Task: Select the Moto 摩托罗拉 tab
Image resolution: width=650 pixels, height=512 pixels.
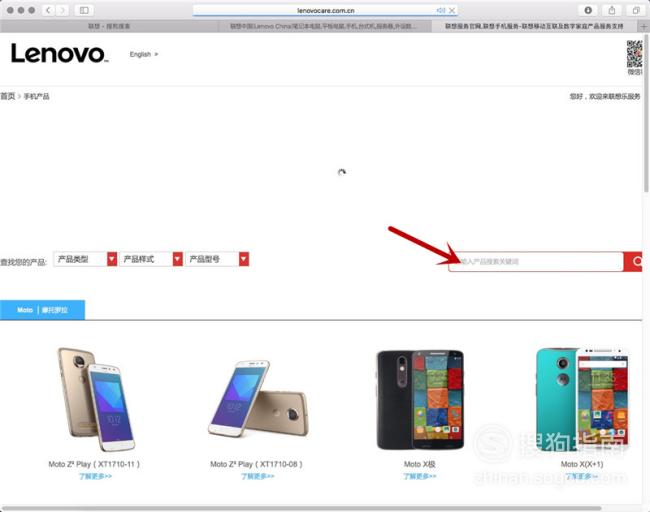Action: [x=42, y=310]
